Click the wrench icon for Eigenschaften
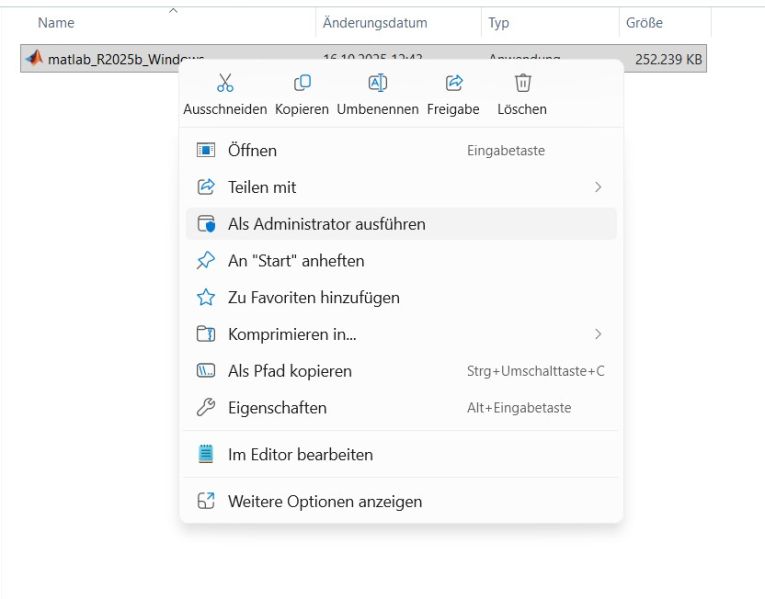 point(206,408)
